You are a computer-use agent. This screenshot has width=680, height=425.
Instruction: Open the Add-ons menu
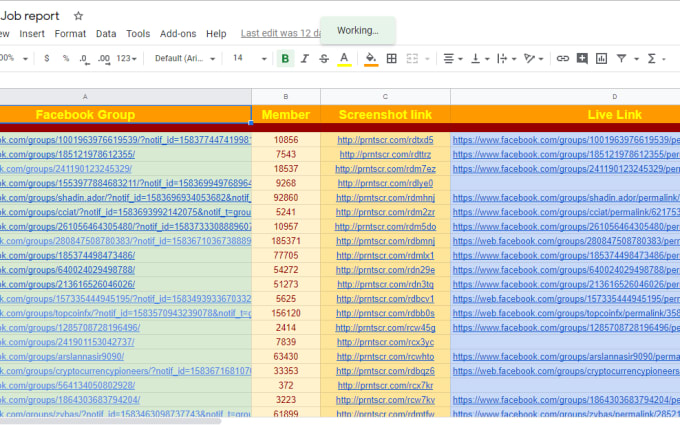pyautogui.click(x=178, y=33)
